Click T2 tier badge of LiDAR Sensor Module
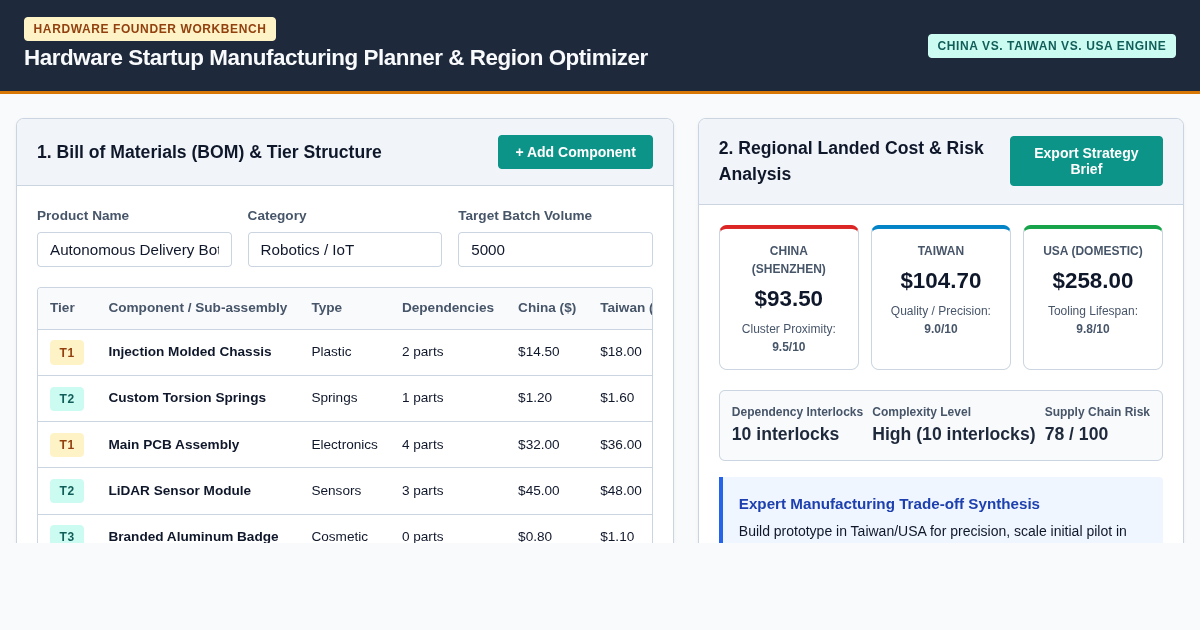 [67, 491]
